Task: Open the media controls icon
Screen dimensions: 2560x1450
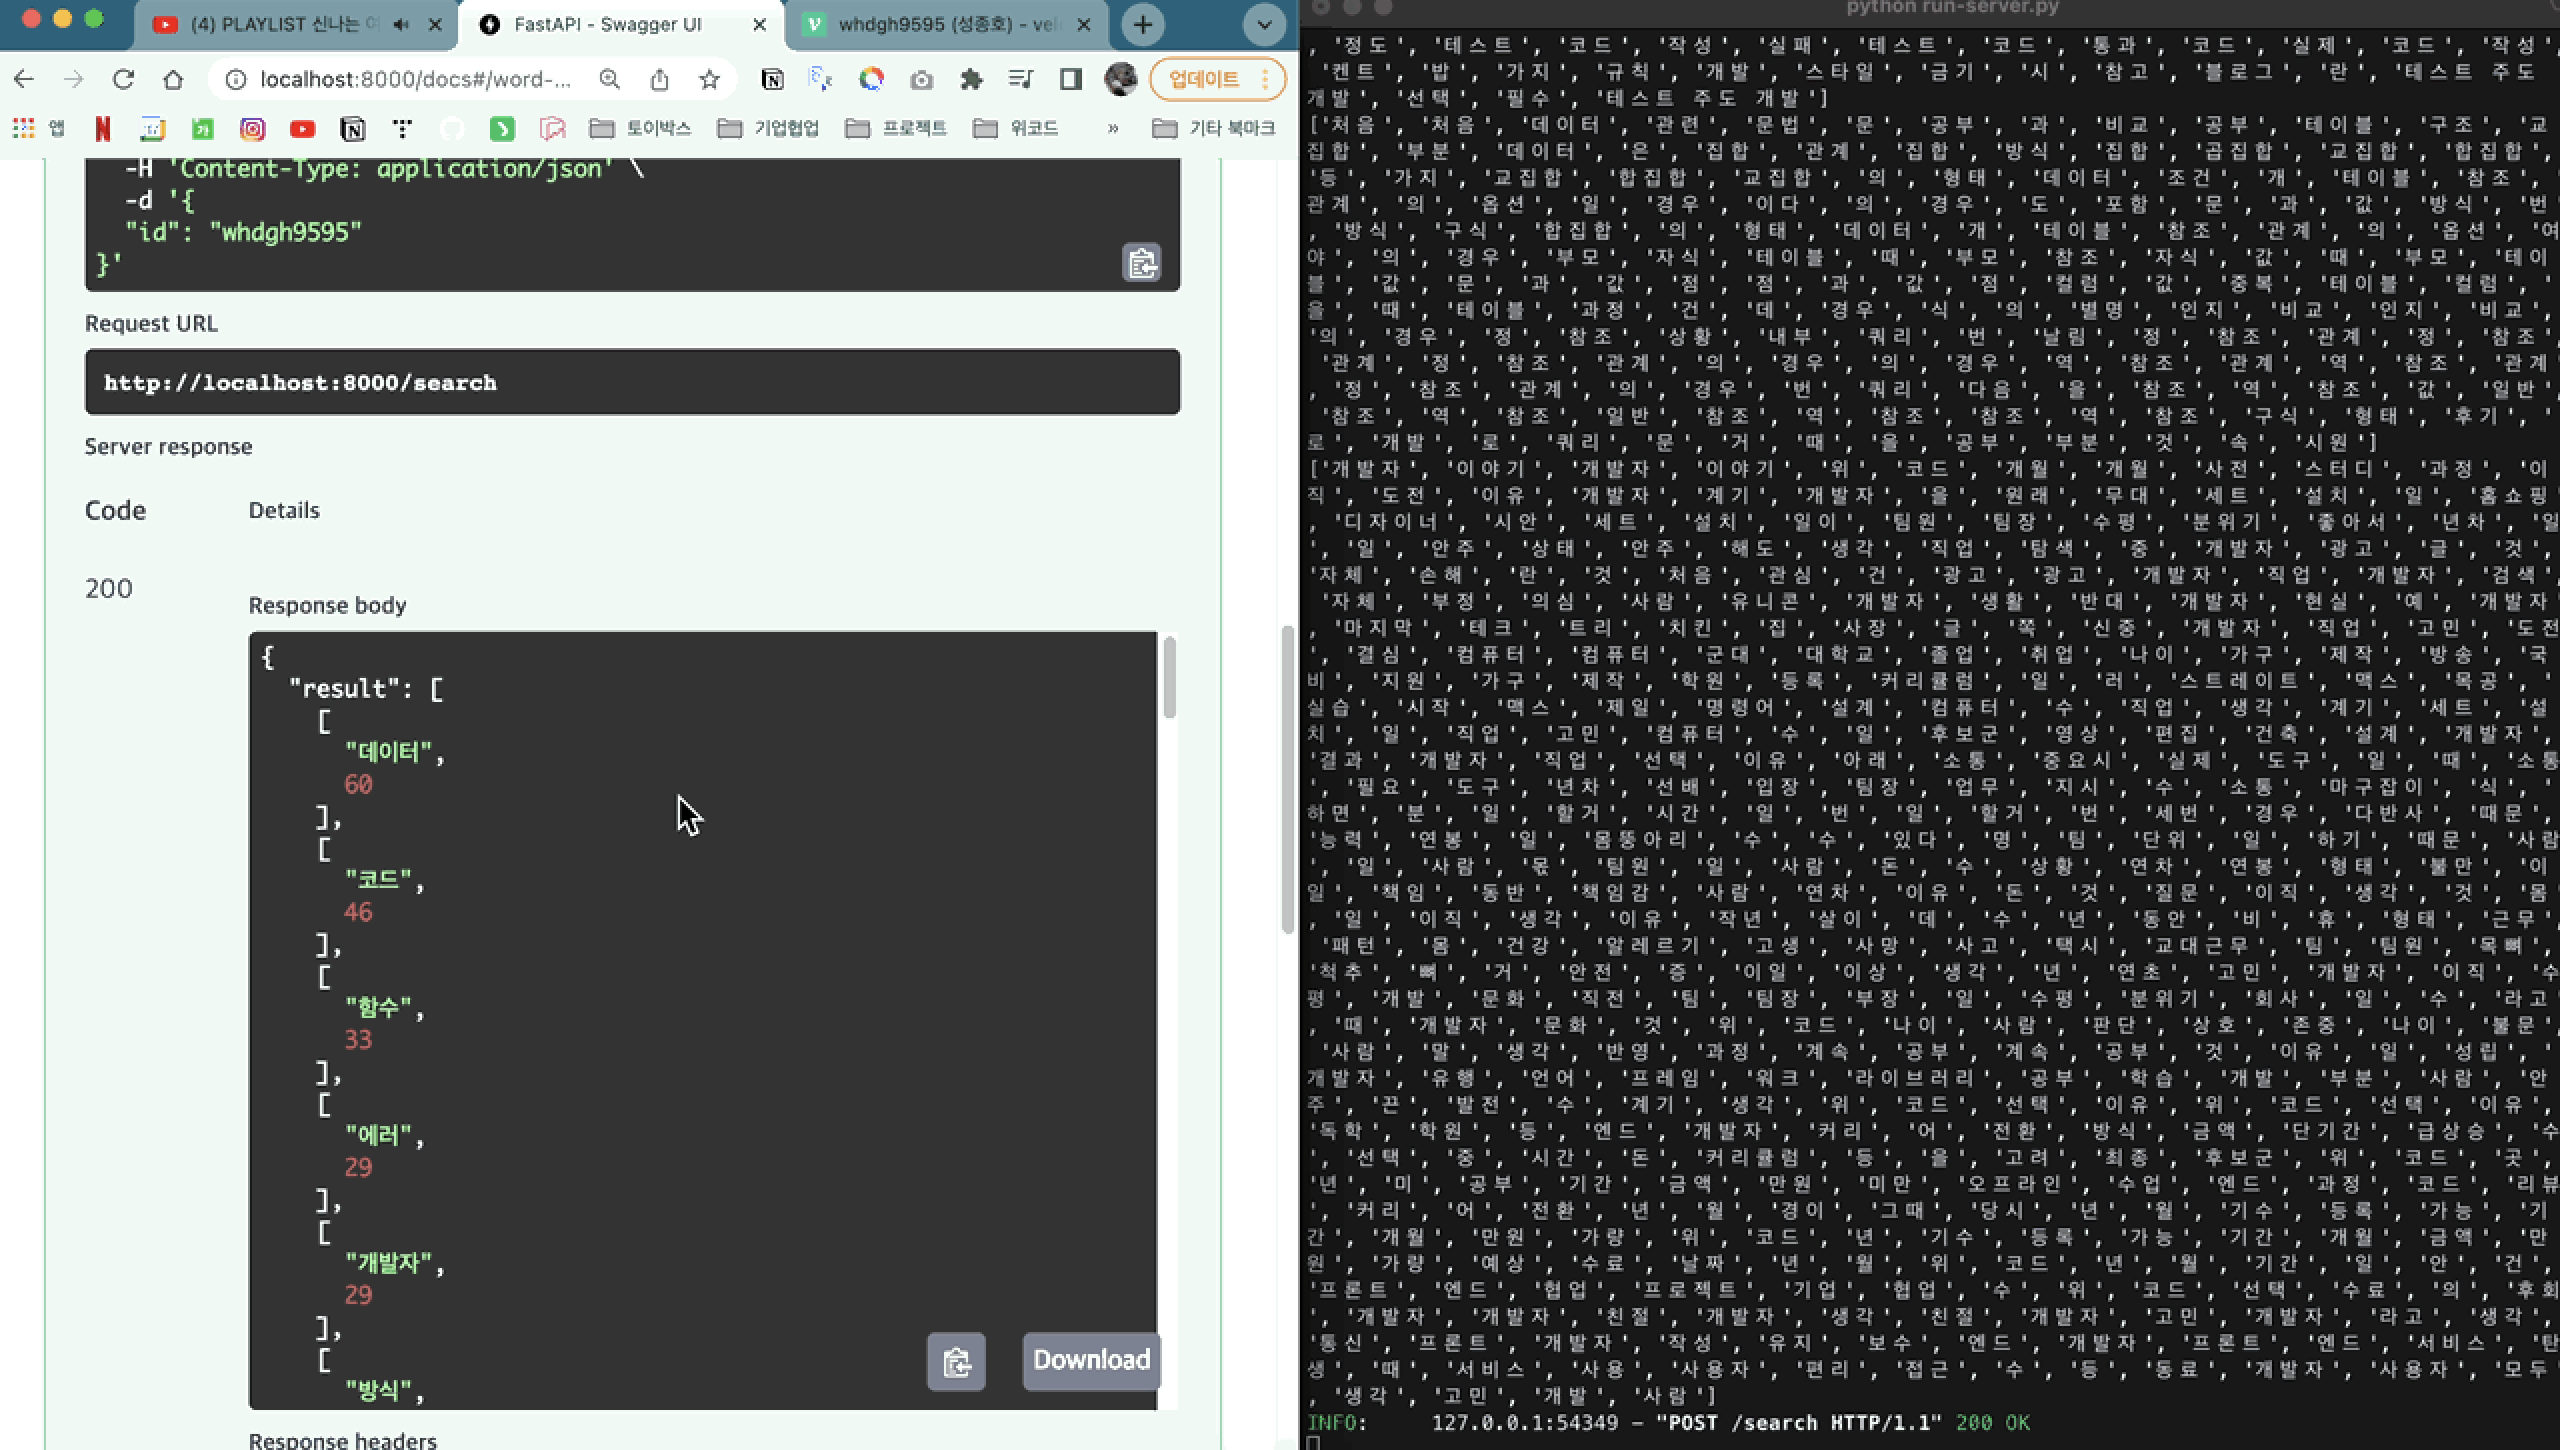Action: point(1020,80)
